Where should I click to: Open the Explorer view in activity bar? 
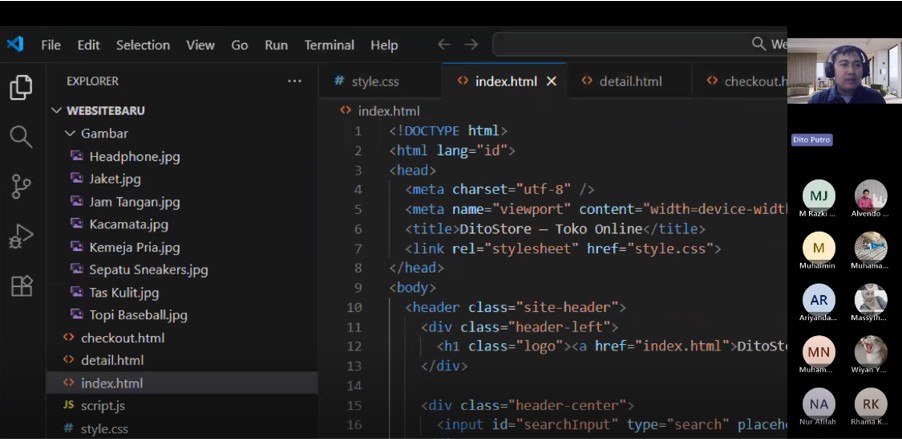click(21, 87)
